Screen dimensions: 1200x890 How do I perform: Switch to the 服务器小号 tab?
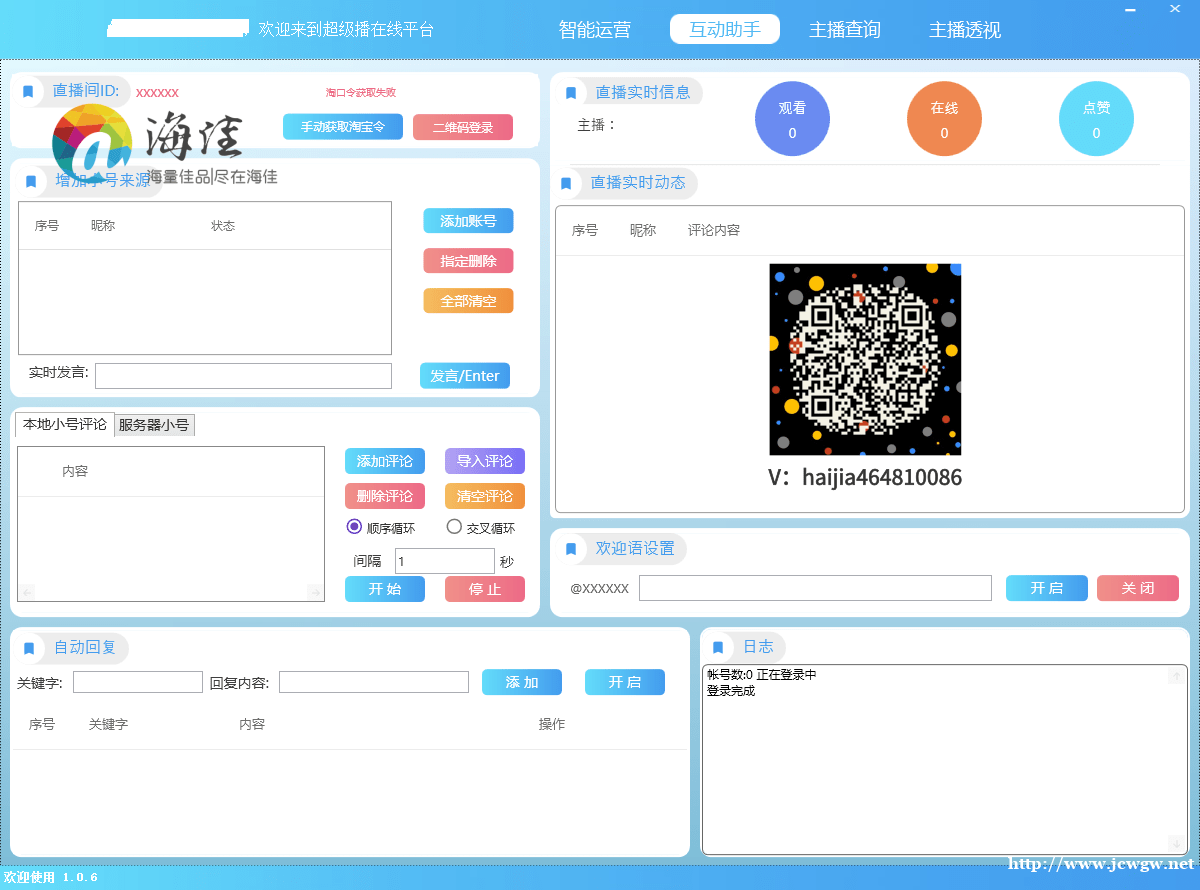click(x=154, y=425)
